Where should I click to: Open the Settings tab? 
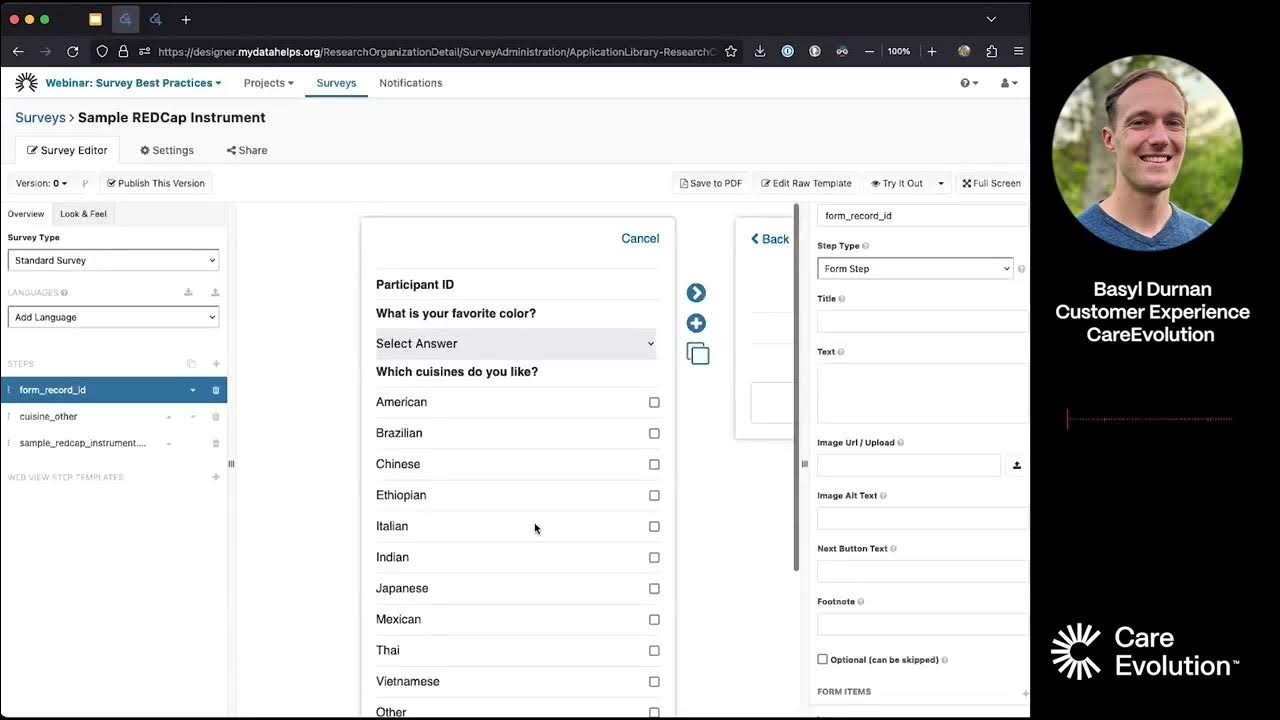167,150
